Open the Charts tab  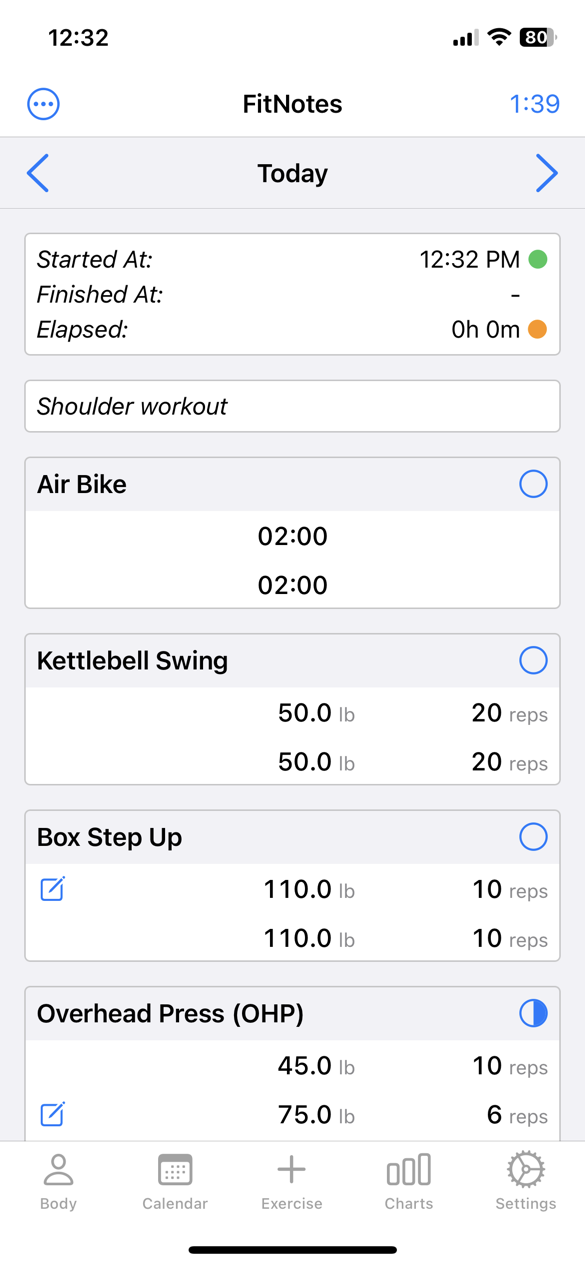[x=409, y=1181]
